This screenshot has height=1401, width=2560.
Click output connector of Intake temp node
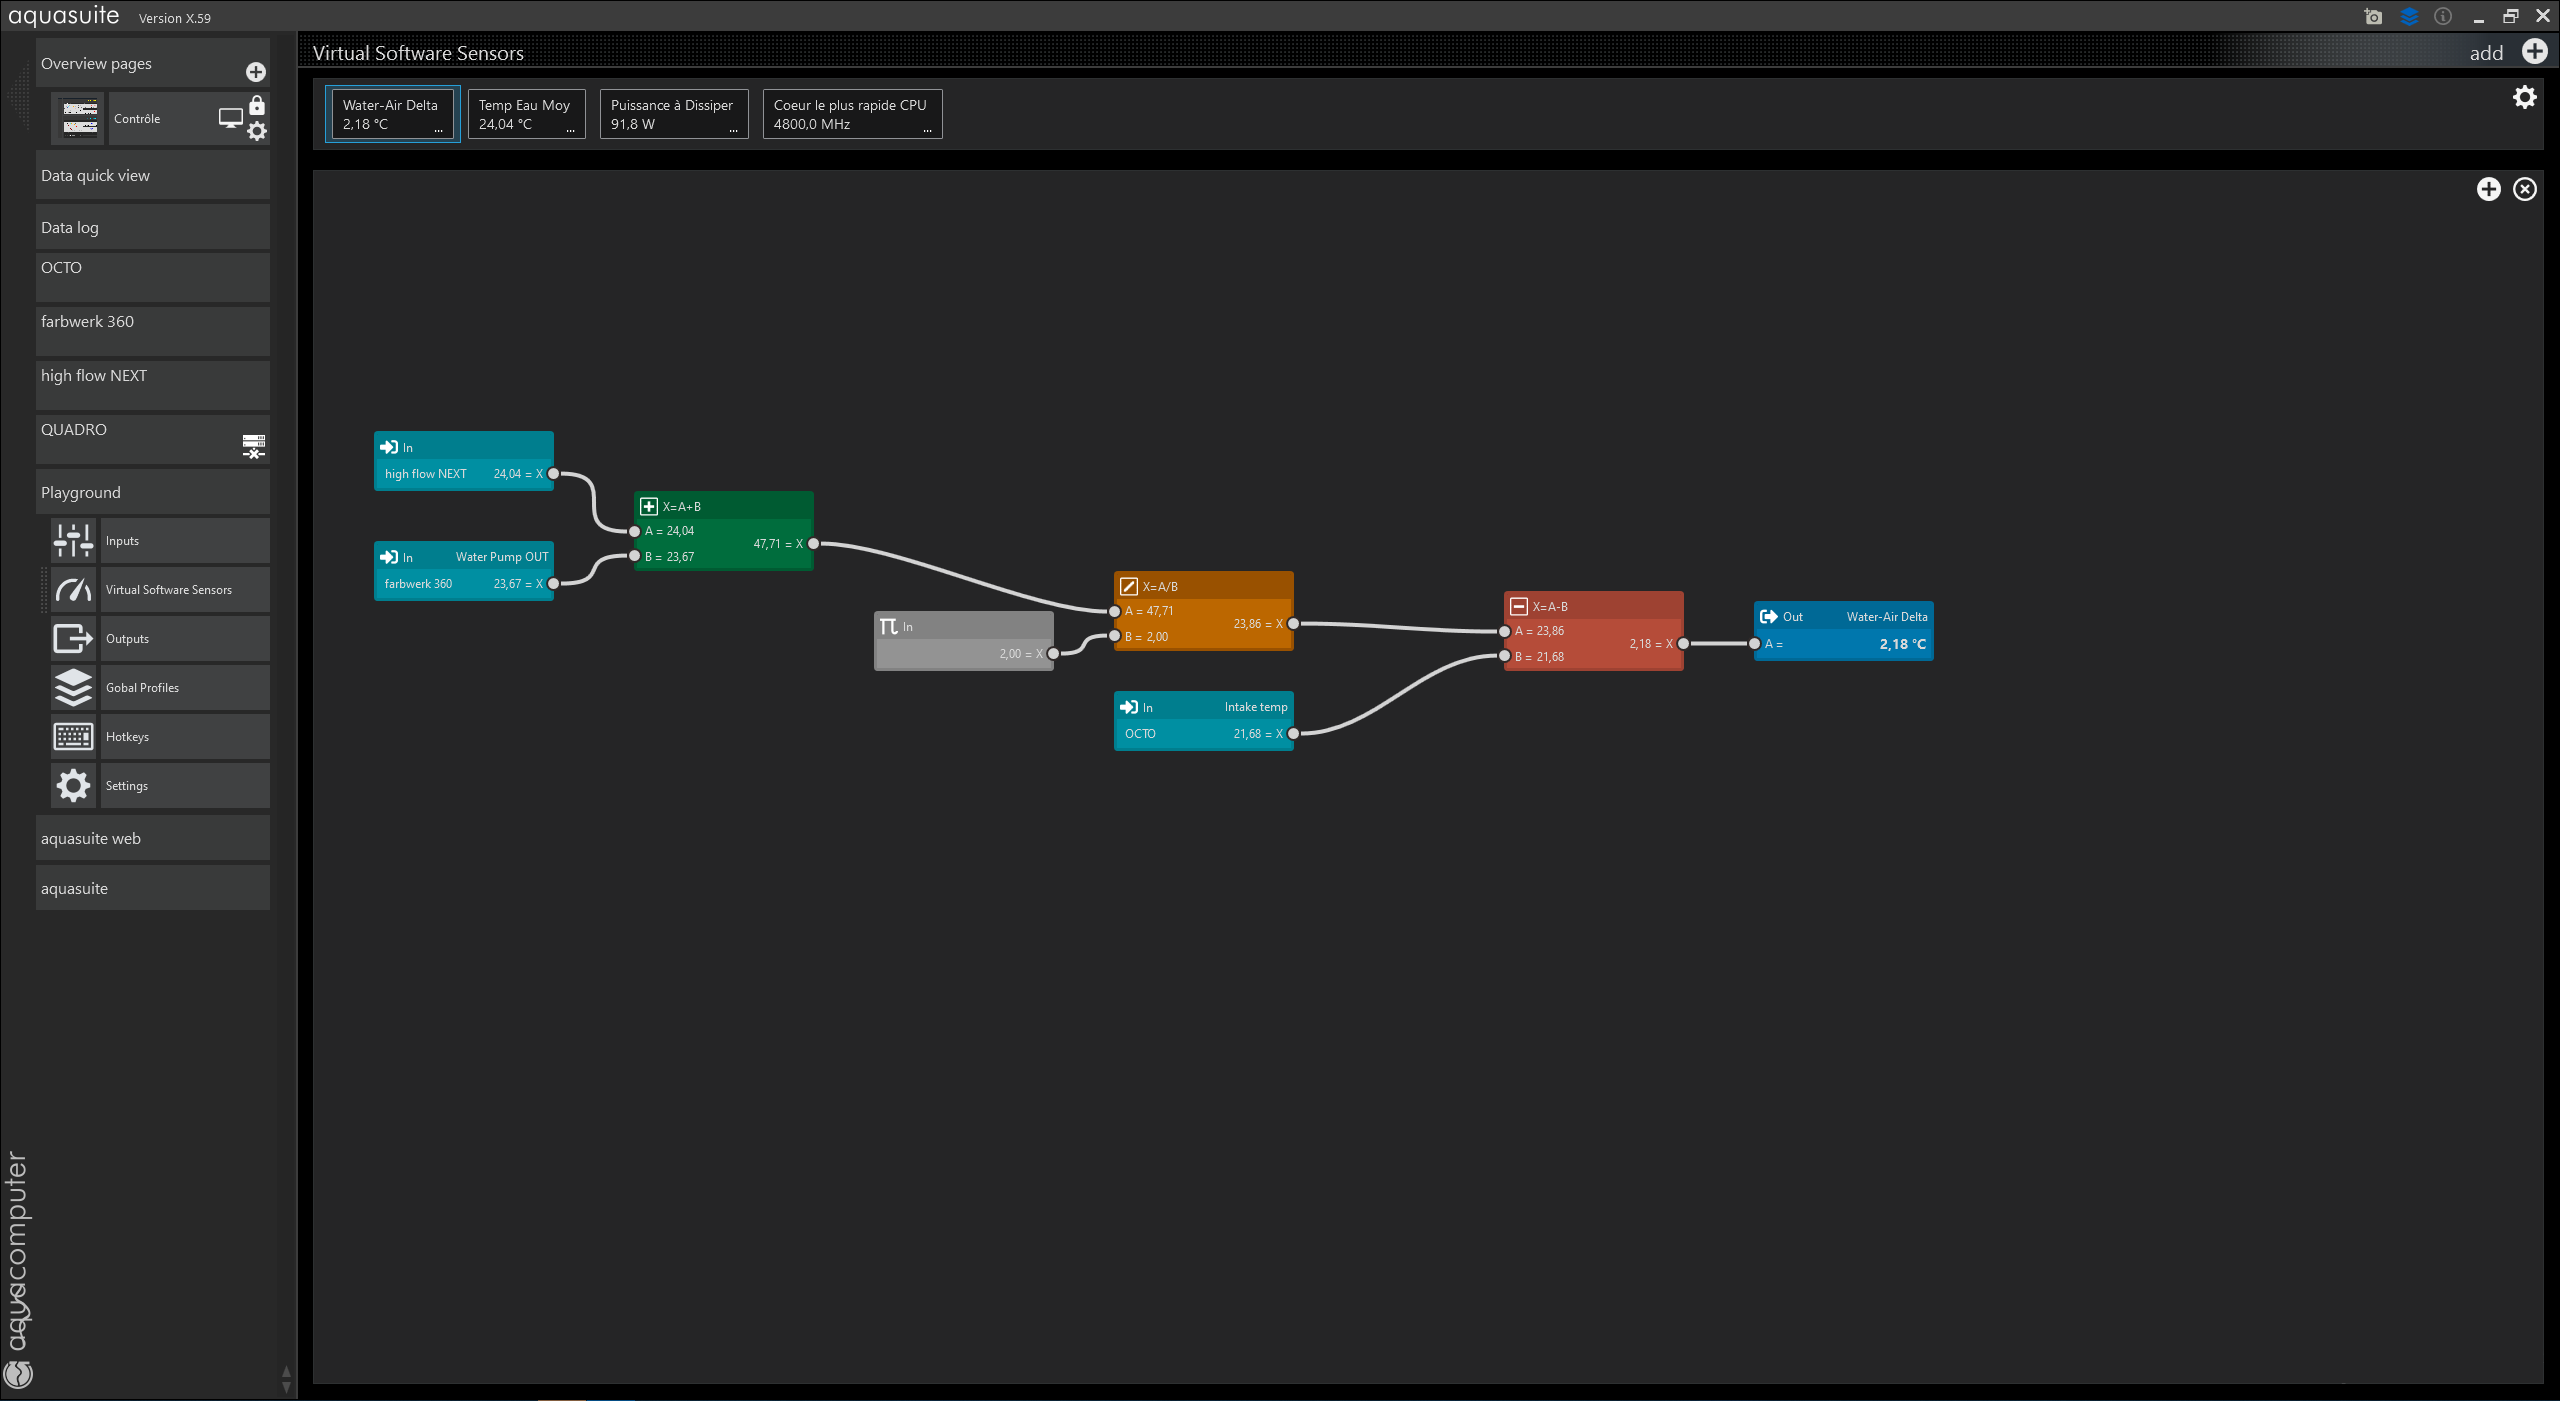tap(1294, 734)
